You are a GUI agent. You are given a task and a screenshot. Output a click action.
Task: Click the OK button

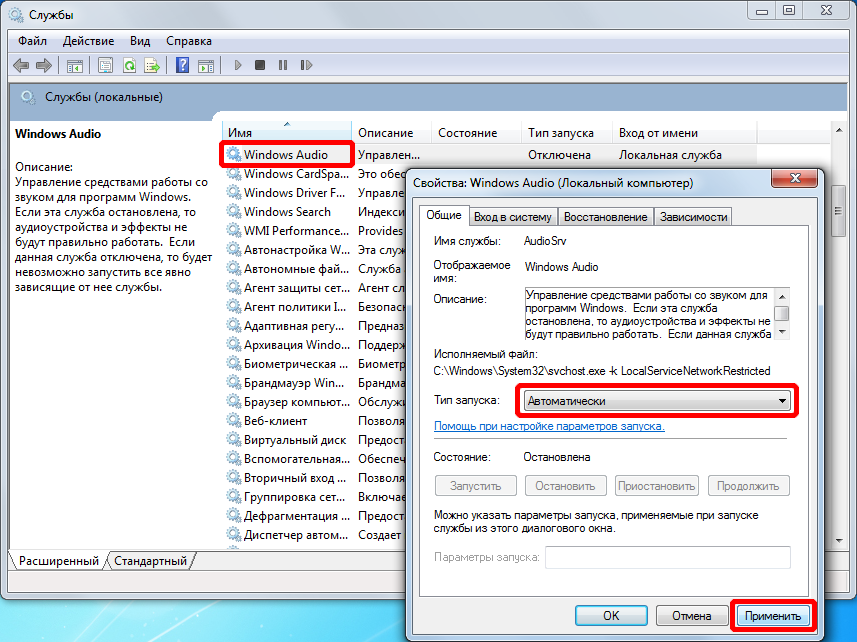611,616
